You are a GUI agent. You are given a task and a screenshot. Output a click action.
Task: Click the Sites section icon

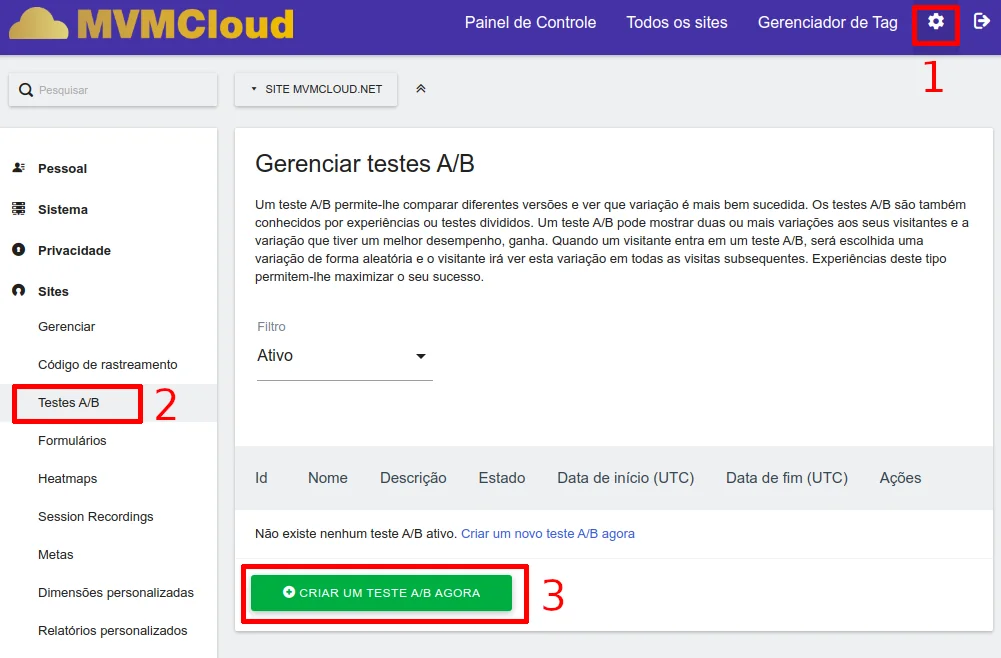(18, 291)
